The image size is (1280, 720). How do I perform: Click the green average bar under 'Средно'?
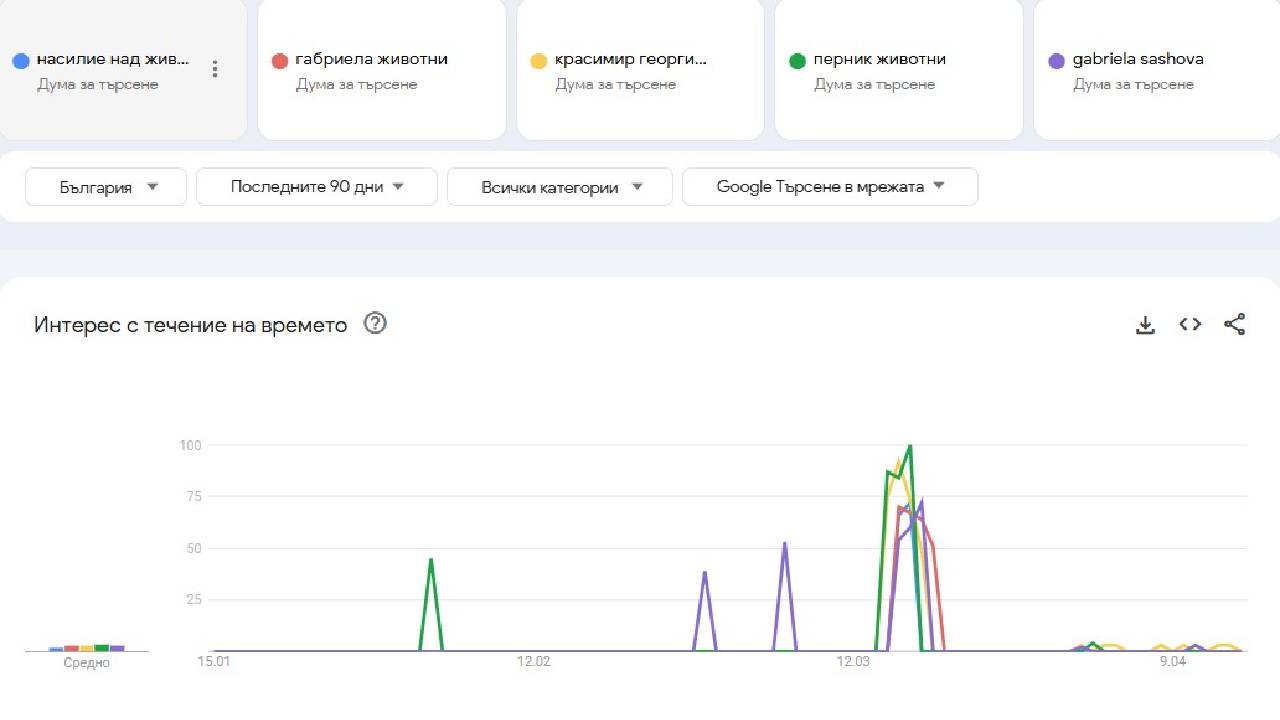(x=101, y=648)
